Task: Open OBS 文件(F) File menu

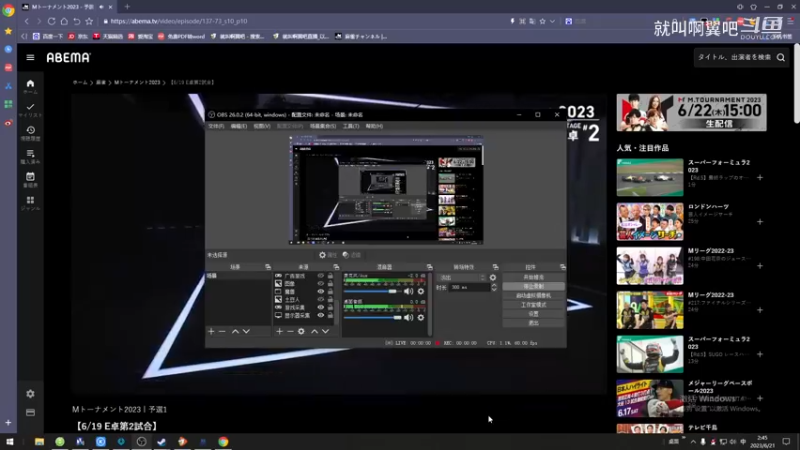Action: click(216, 126)
